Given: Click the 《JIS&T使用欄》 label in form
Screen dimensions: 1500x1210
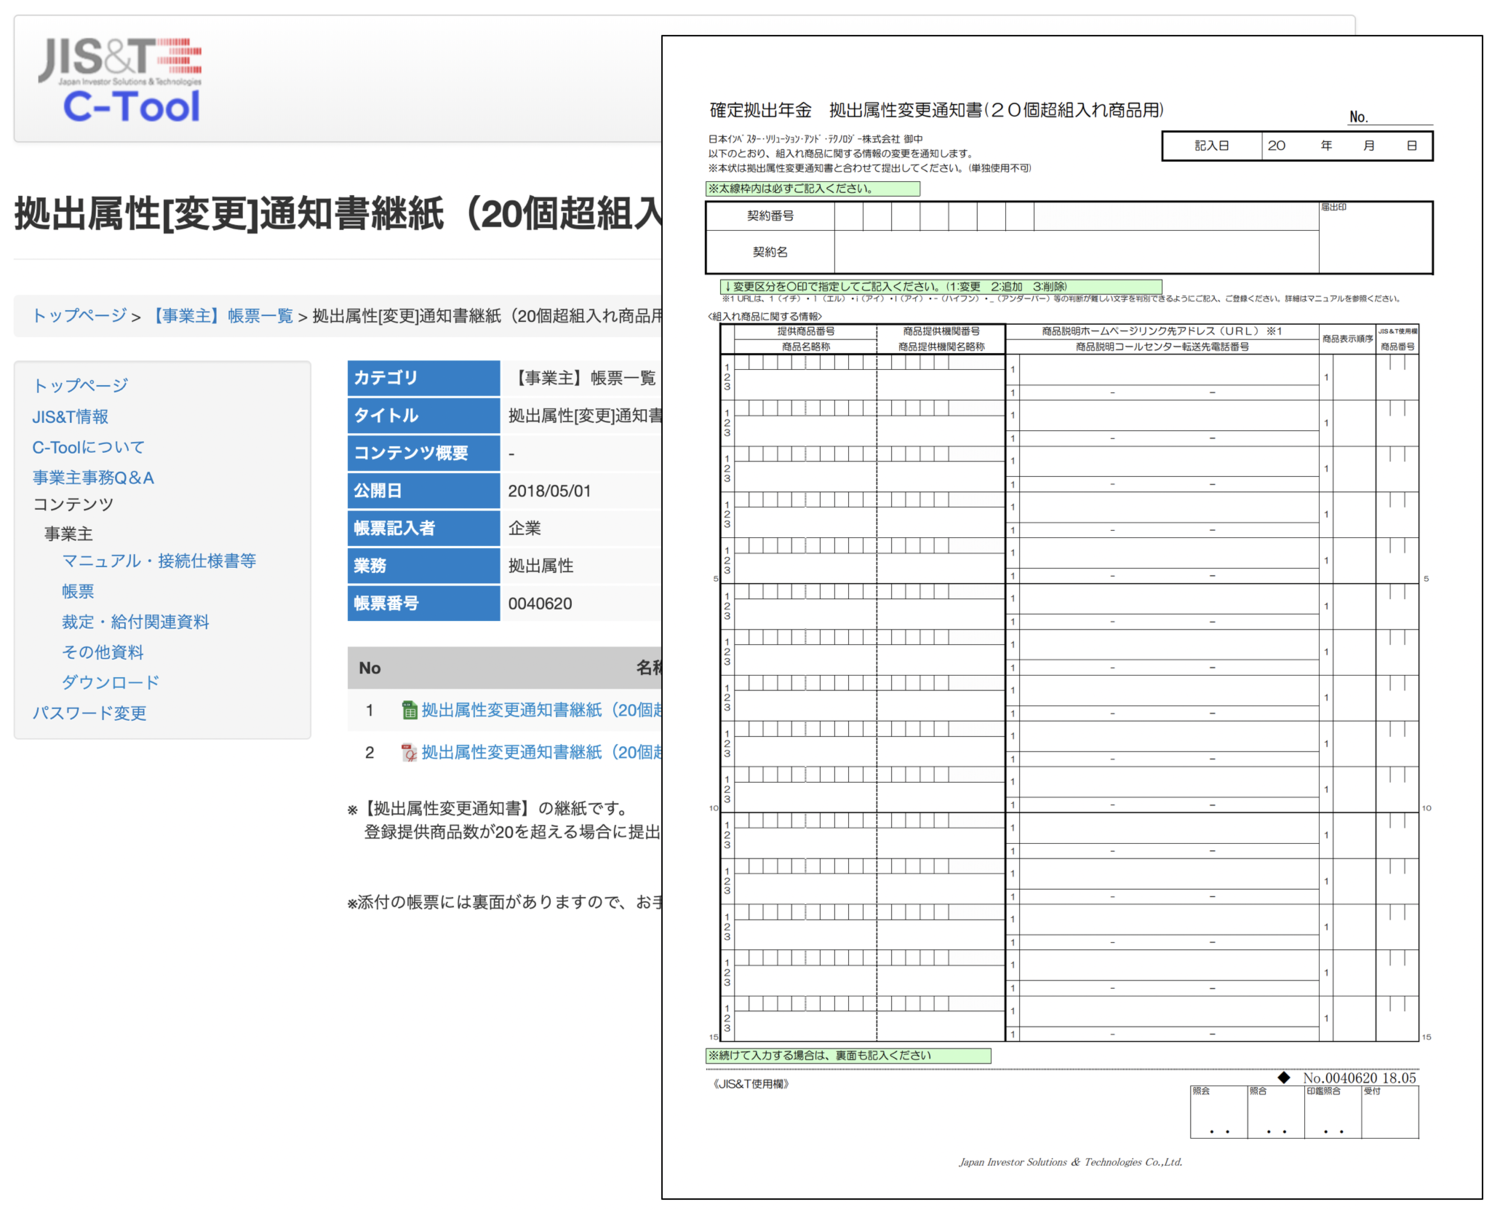Looking at the screenshot, I should [x=750, y=1084].
